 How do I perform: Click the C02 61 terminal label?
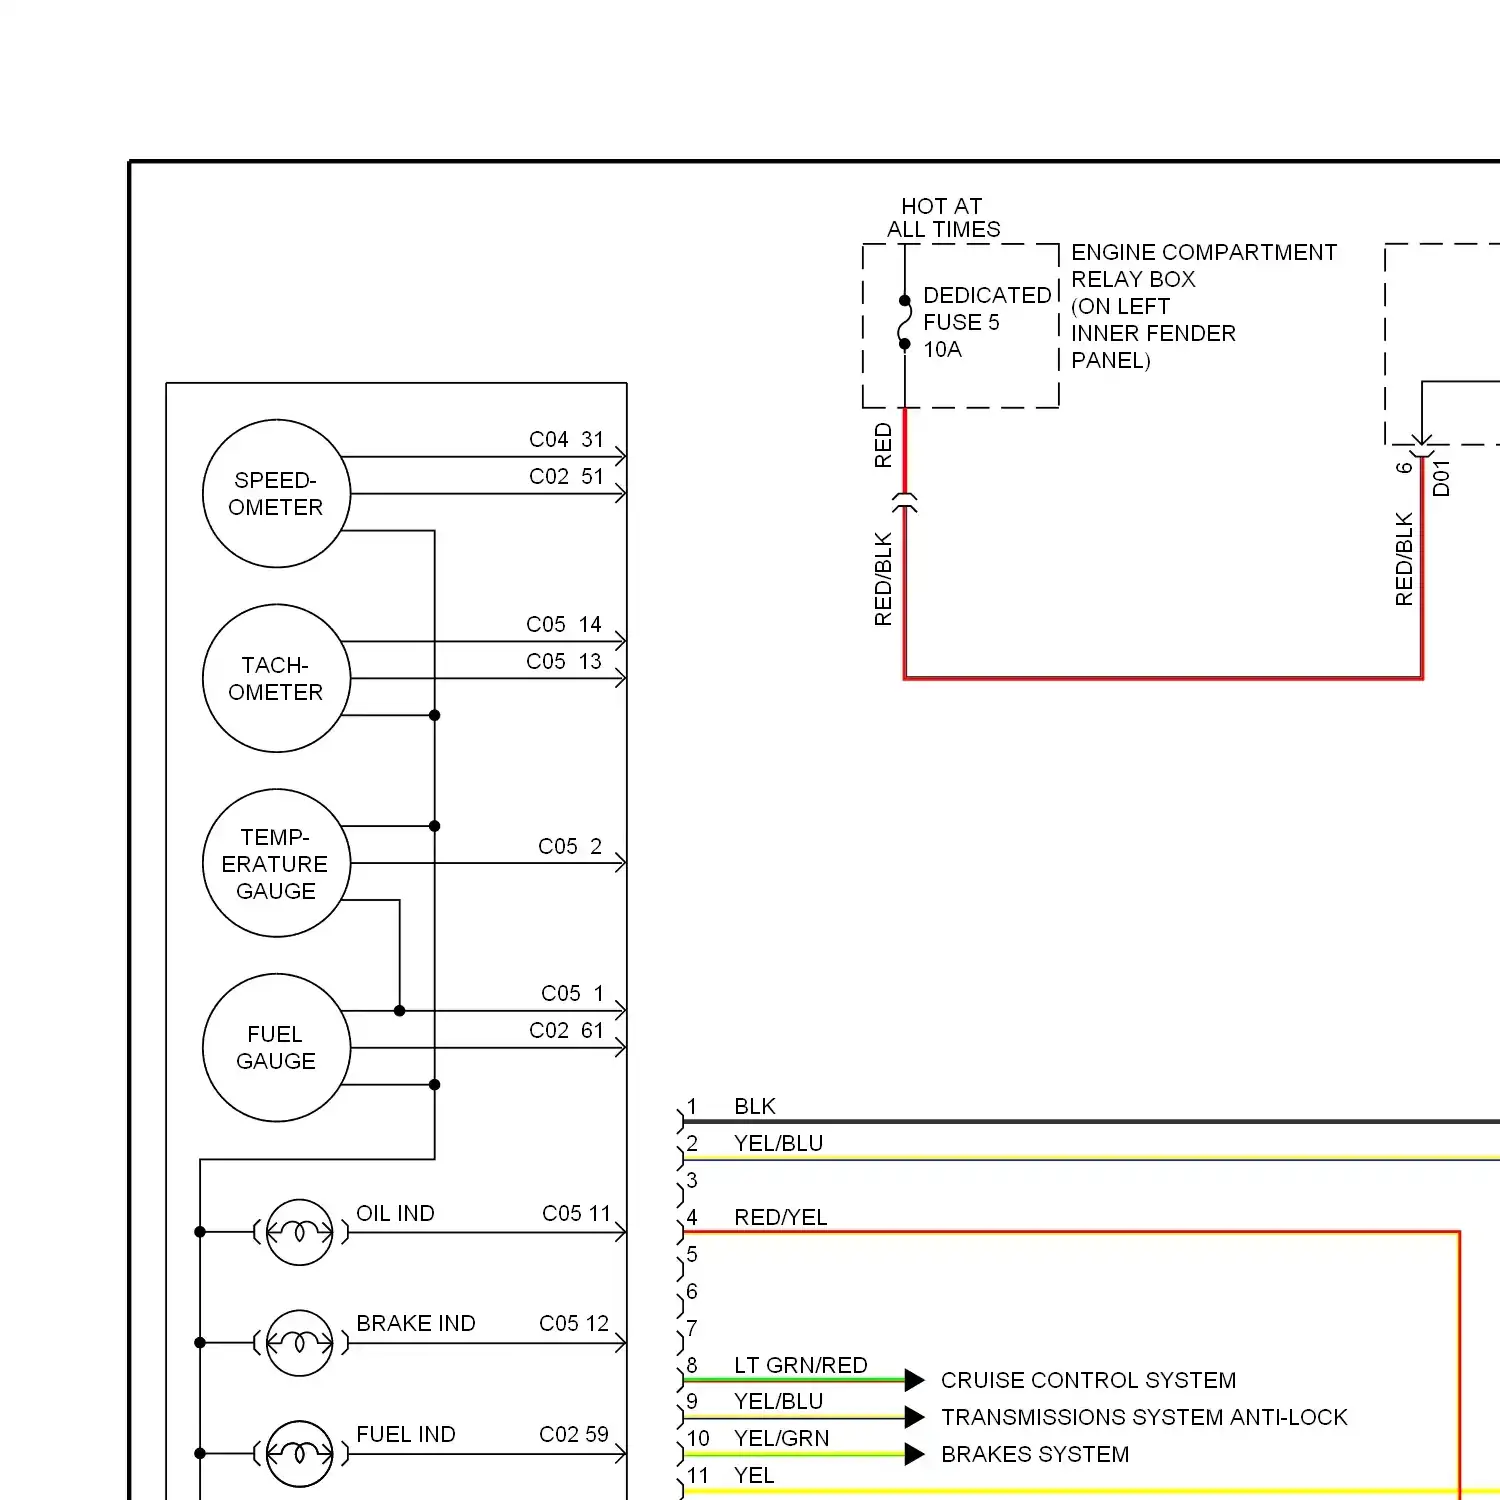click(x=567, y=1030)
